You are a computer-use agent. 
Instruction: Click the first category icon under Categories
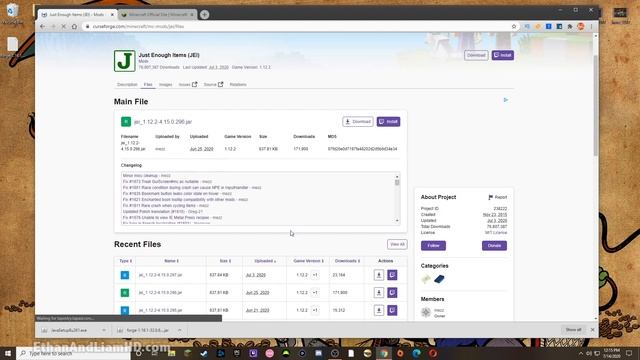click(x=426, y=279)
